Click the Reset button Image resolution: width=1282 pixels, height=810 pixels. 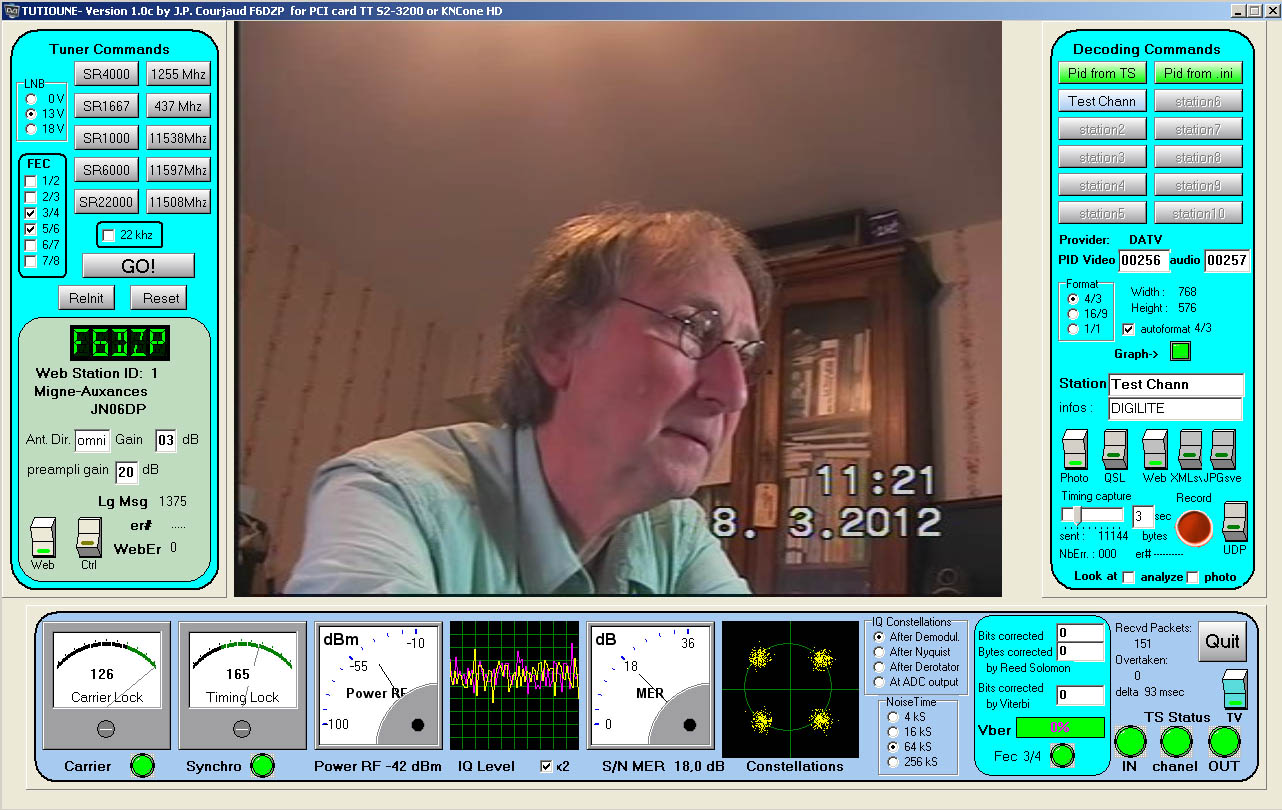point(160,298)
